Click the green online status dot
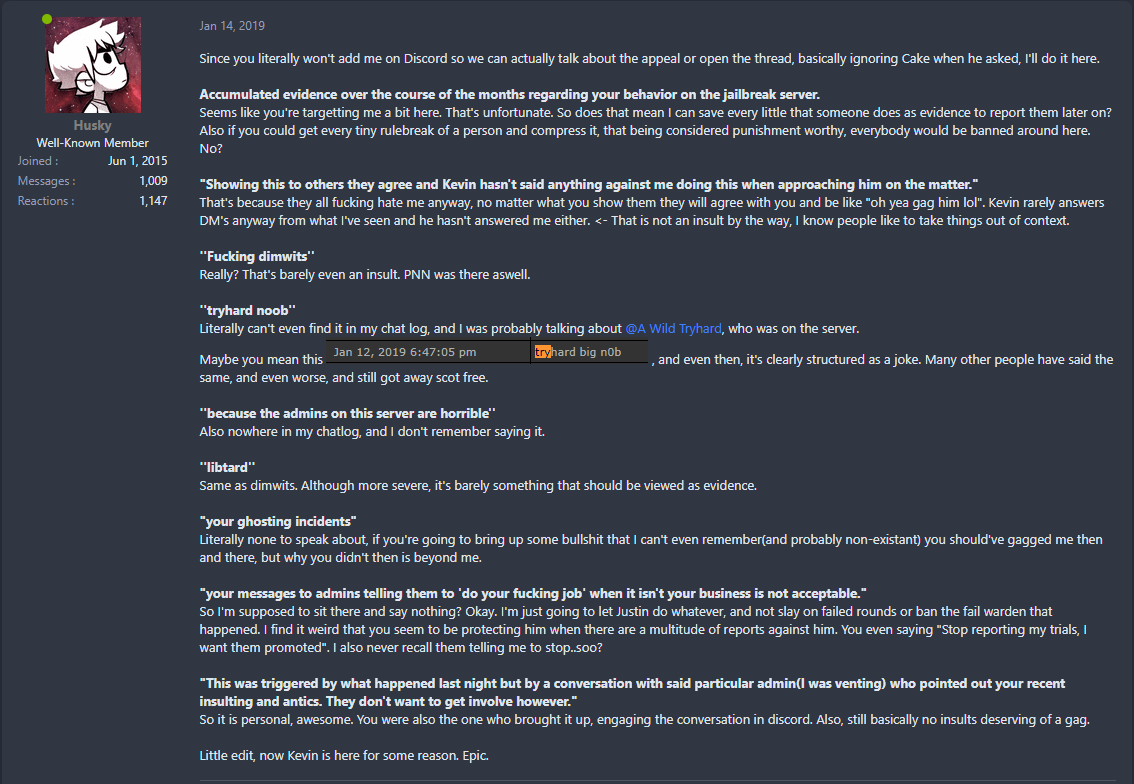Viewport: 1134px width, 784px height. click(x=48, y=19)
